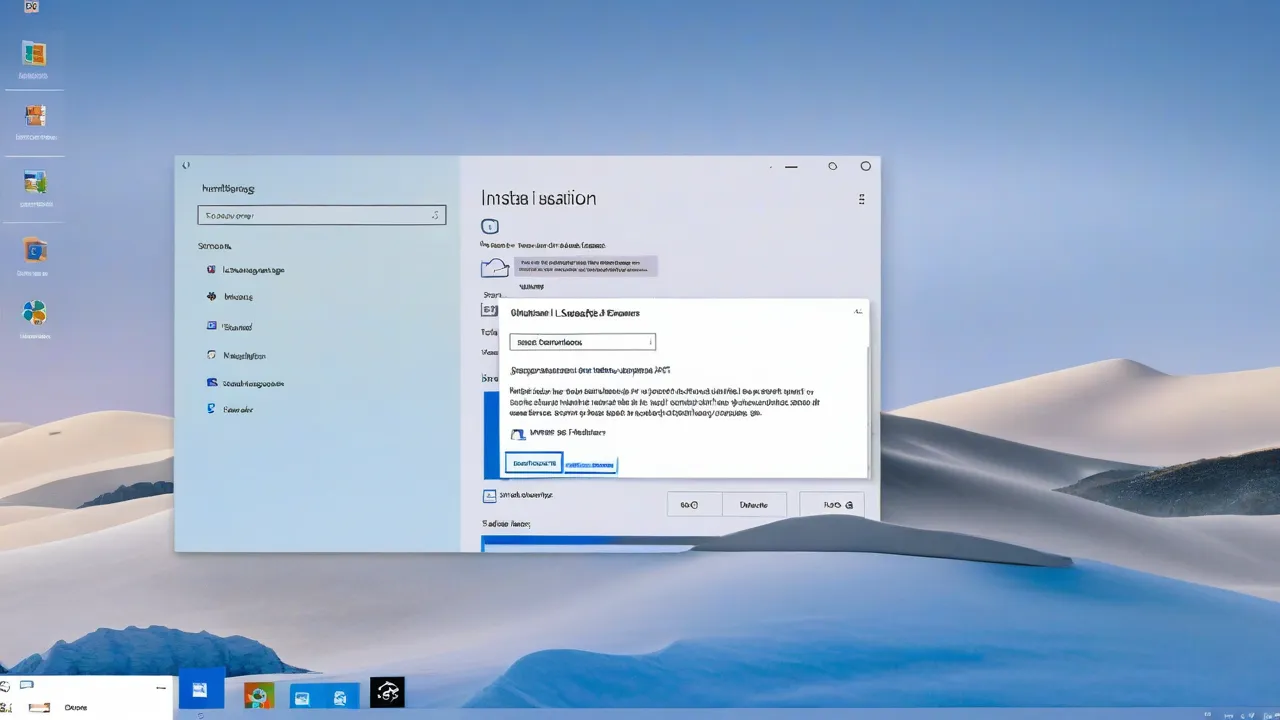The height and width of the screenshot is (720, 1280).
Task: Open the orange and green app icon in taskbar
Action: coord(259,696)
